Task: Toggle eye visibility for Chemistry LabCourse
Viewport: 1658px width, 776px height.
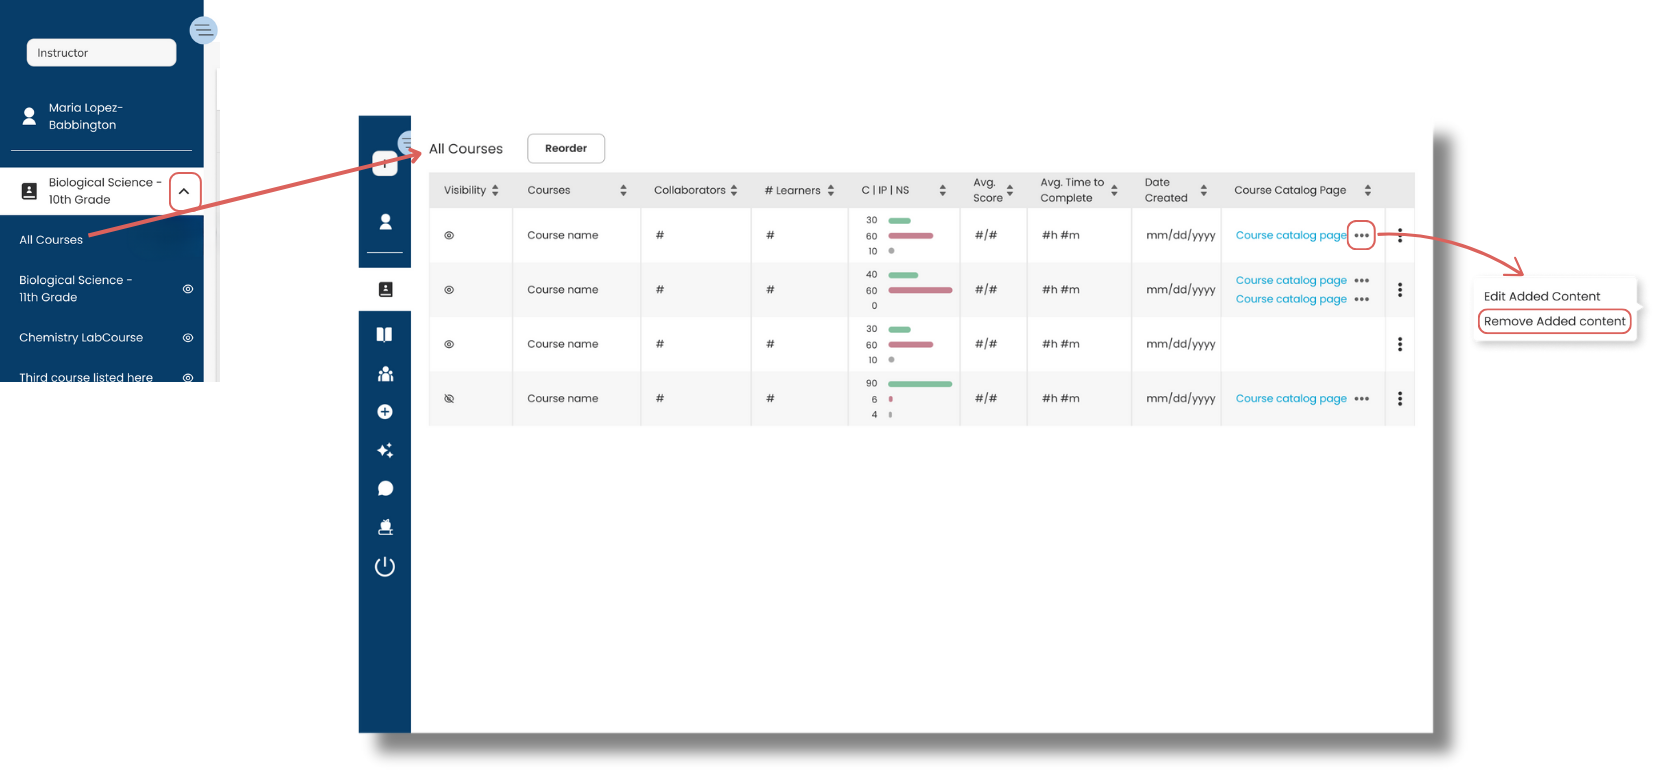Action: point(188,338)
